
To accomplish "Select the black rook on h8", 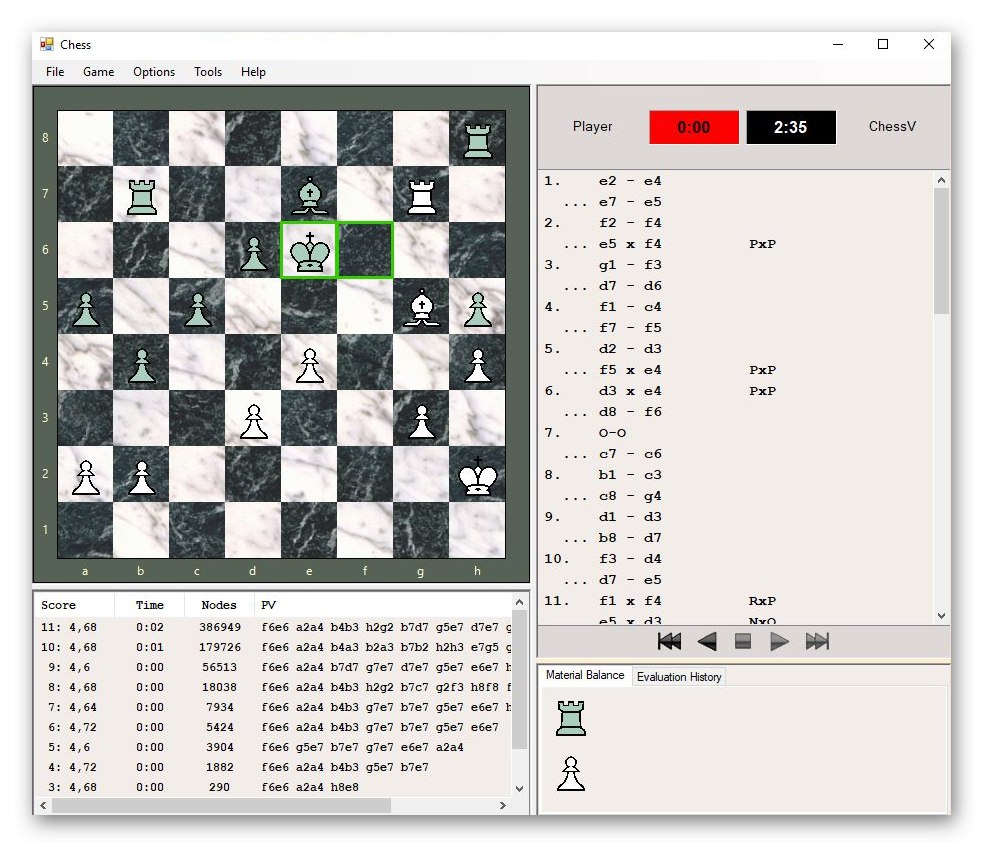I will coord(478,139).
